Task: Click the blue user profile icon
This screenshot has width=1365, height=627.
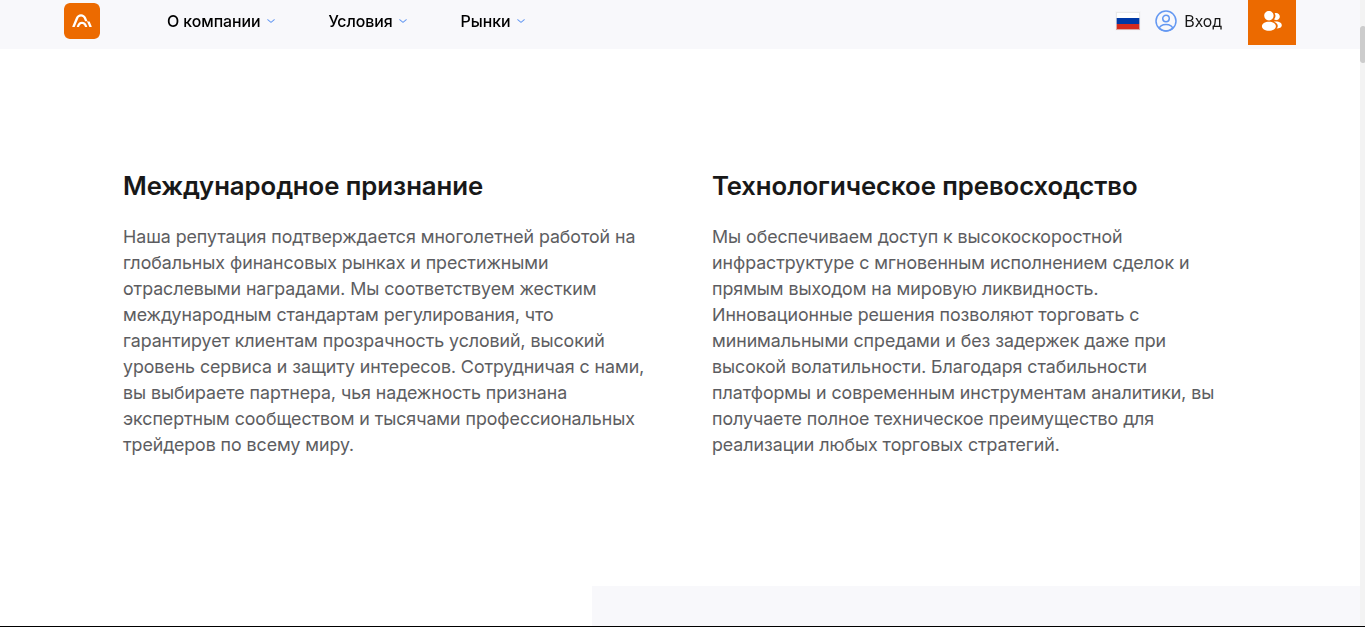Action: [1165, 21]
